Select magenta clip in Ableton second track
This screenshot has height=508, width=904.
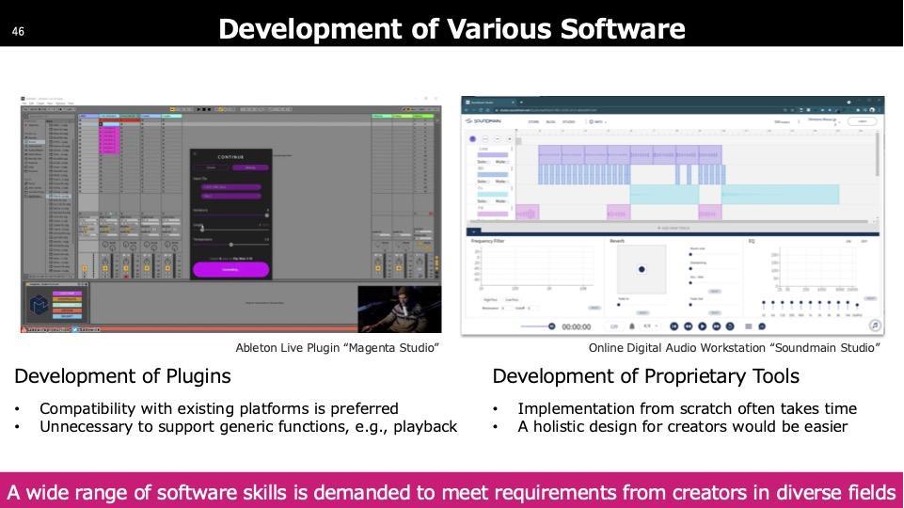[x=108, y=140]
